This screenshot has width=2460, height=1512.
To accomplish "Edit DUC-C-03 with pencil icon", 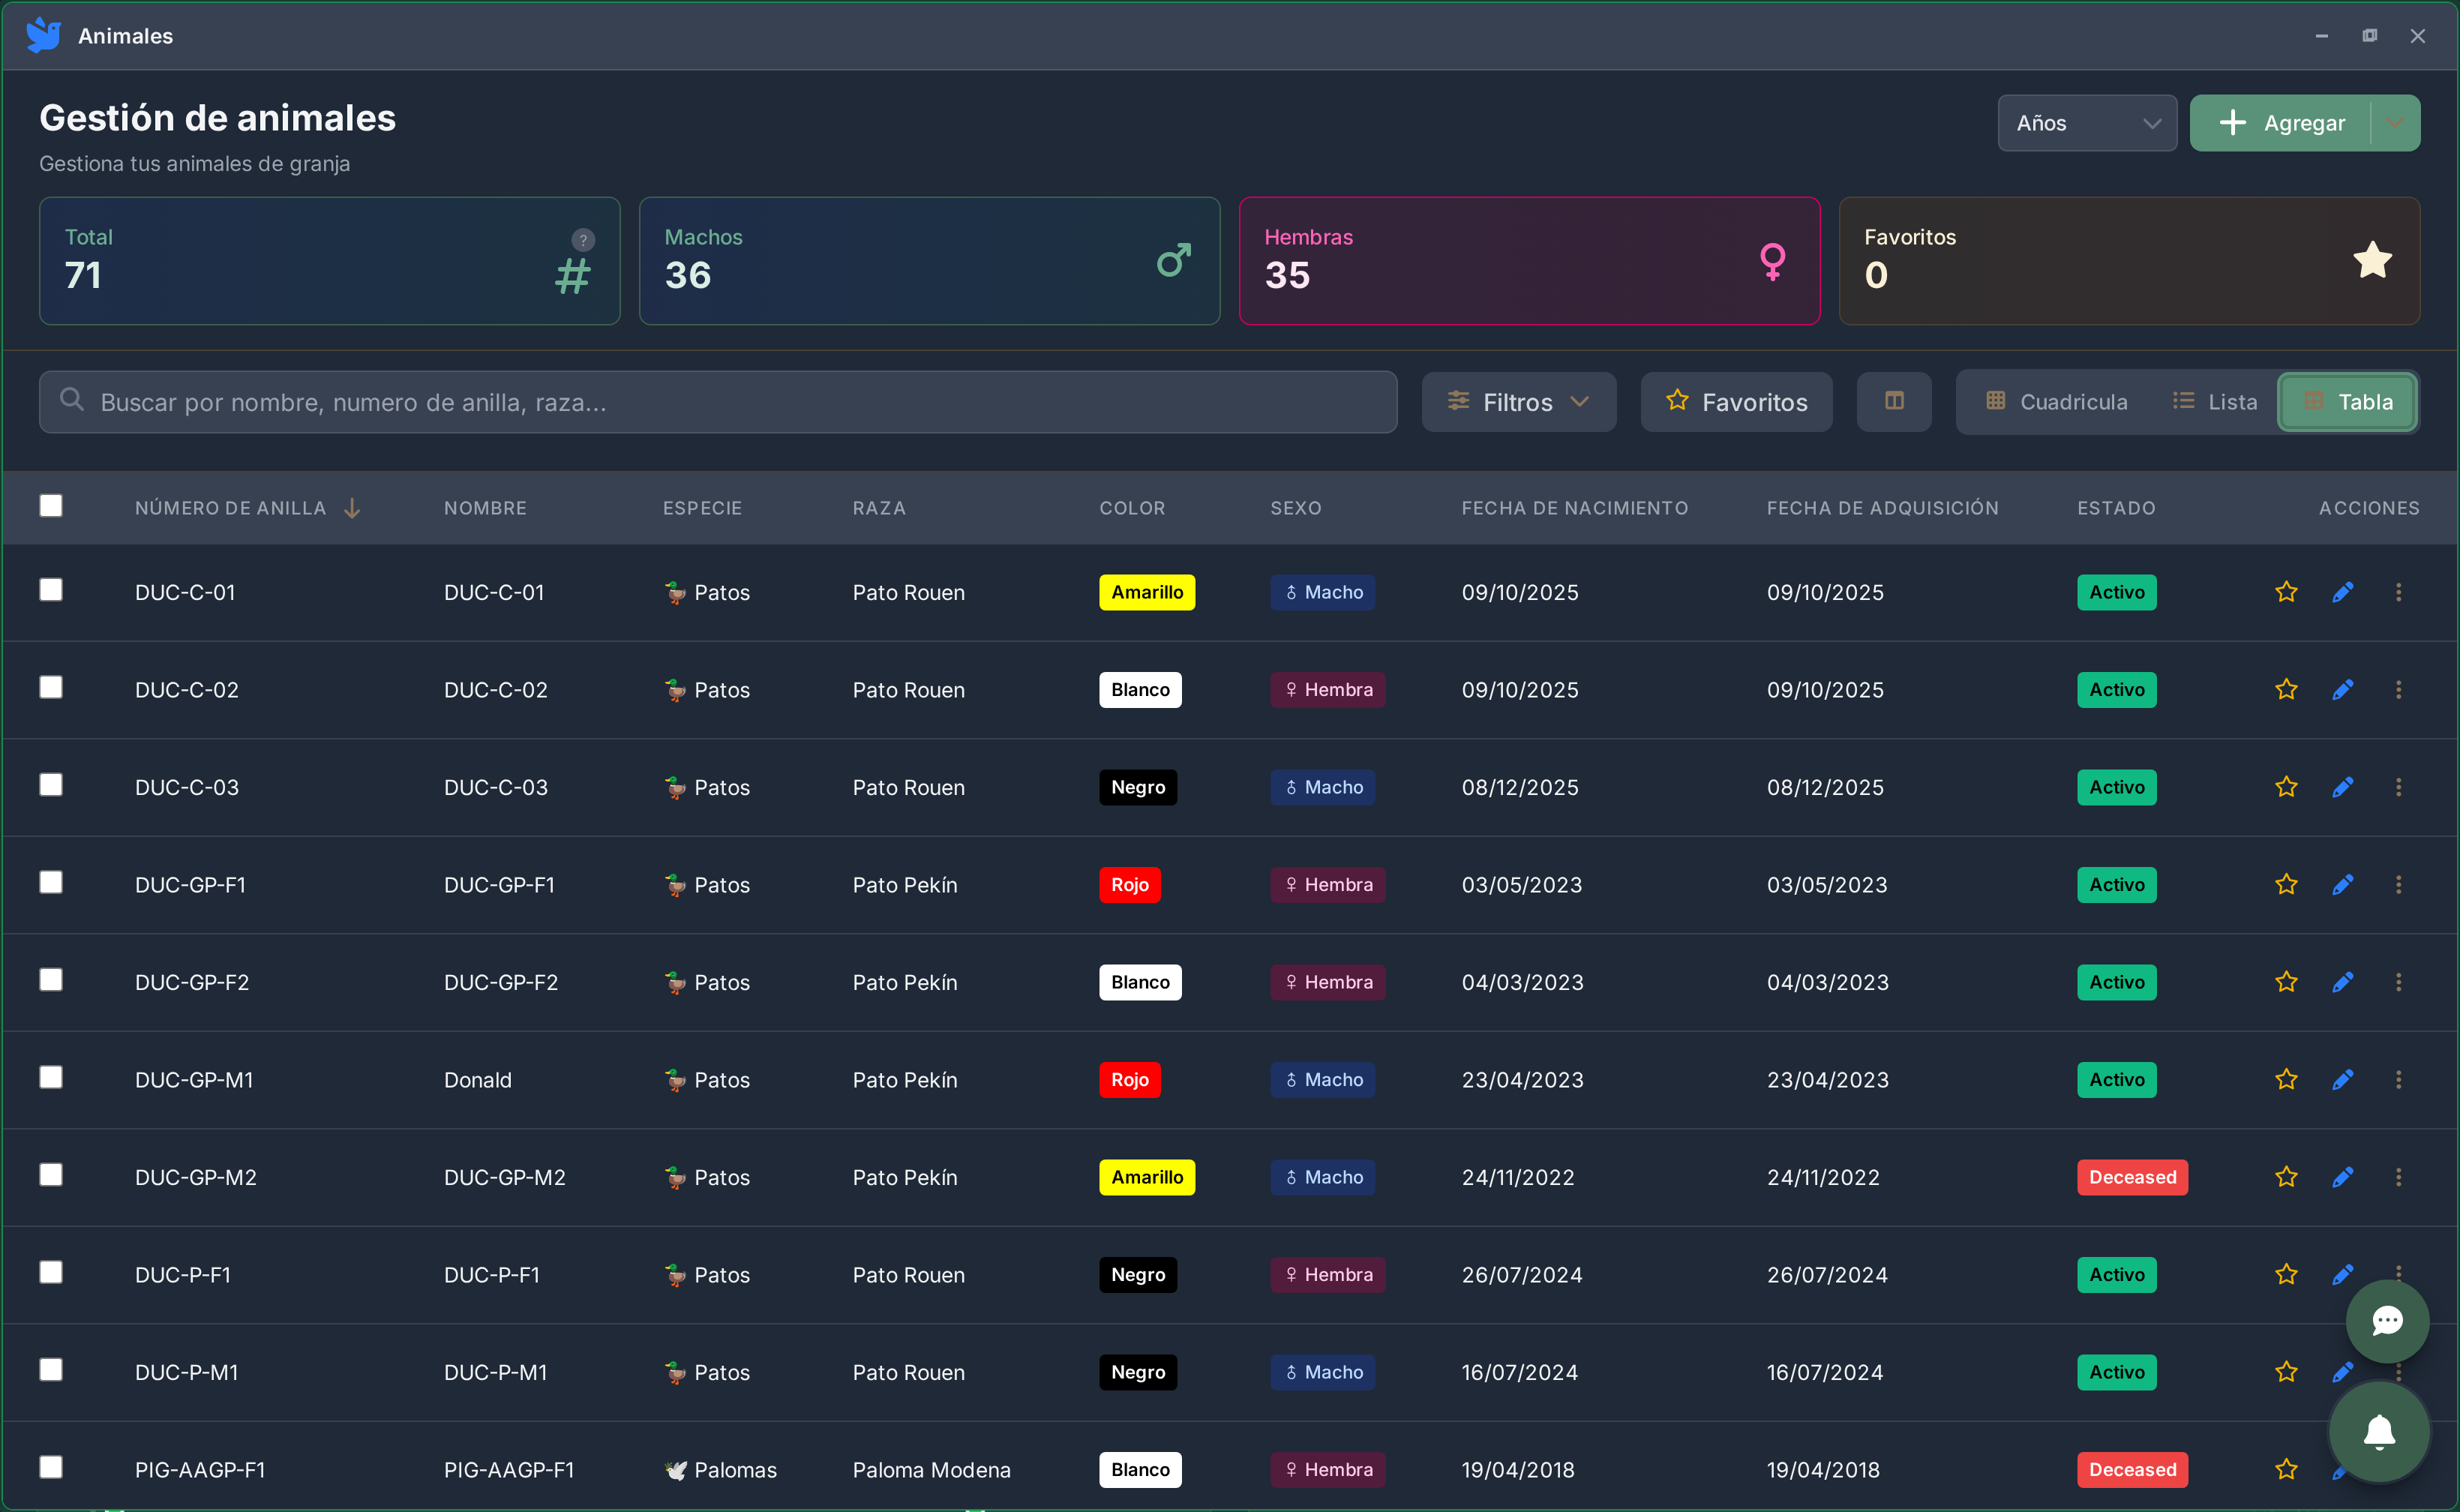I will click(2342, 787).
